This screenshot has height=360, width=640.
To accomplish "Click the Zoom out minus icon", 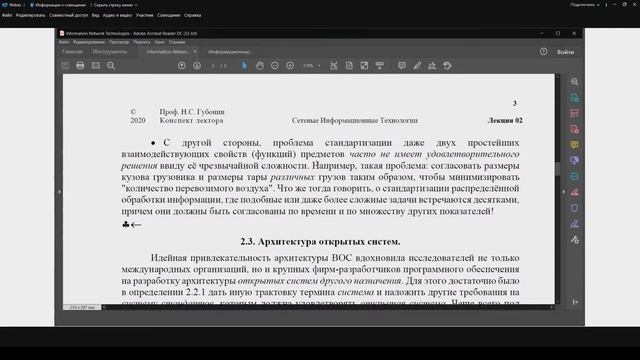I will click(275, 66).
